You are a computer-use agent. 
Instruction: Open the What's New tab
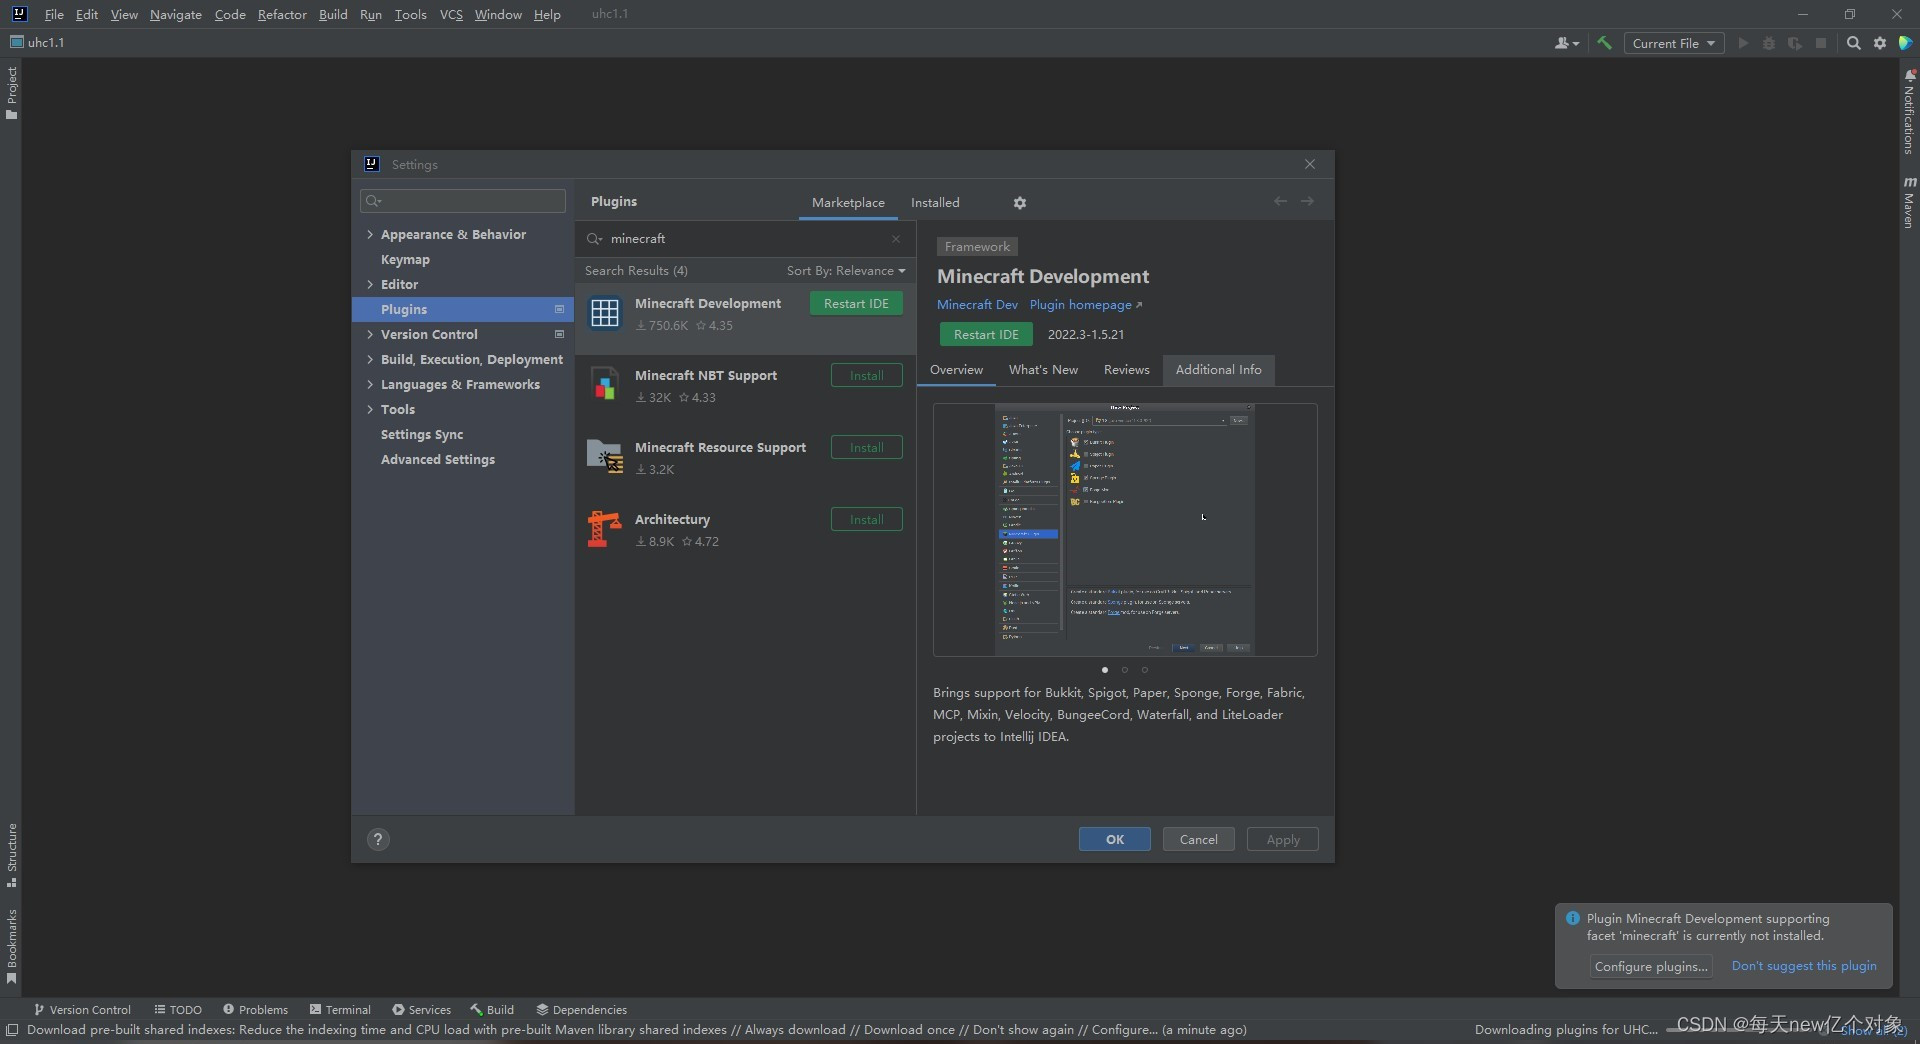(1043, 370)
